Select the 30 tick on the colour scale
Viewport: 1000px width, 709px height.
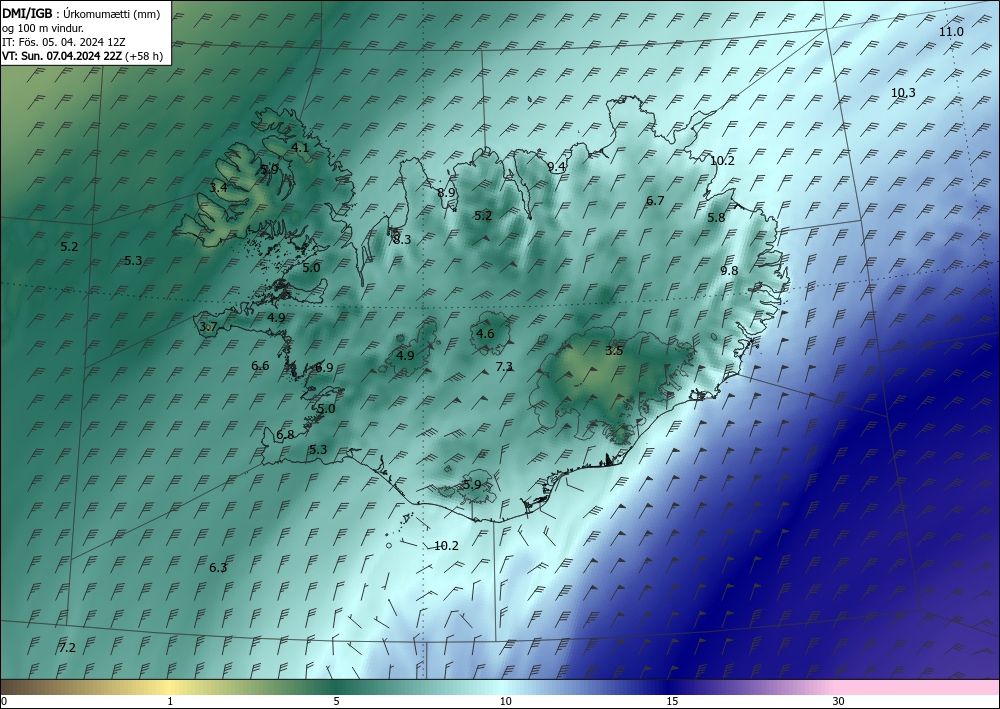point(838,701)
